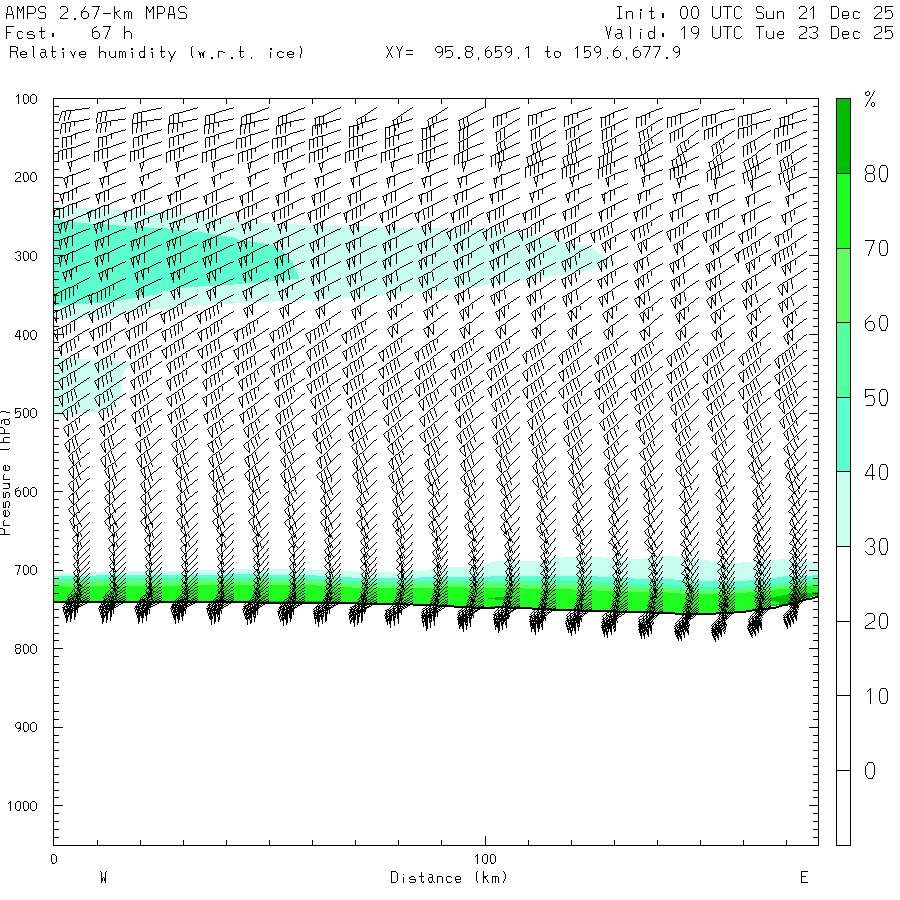
Task: Click the 300 pressure axis label
Action: click(26, 256)
